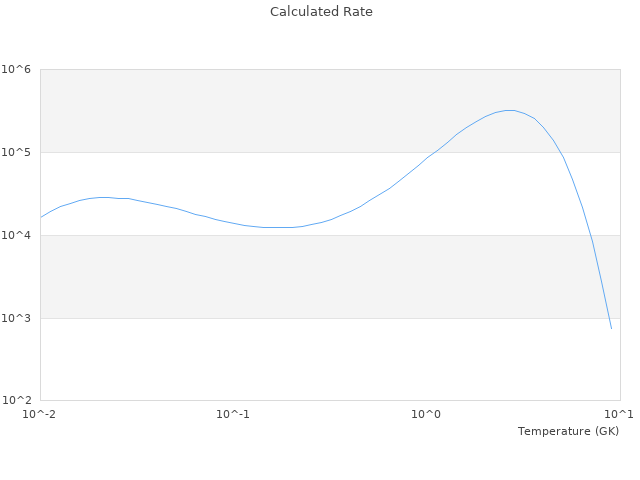Click the "Calculated Rate" chart title
Viewport: 640px width, 480px height.
[320, 12]
